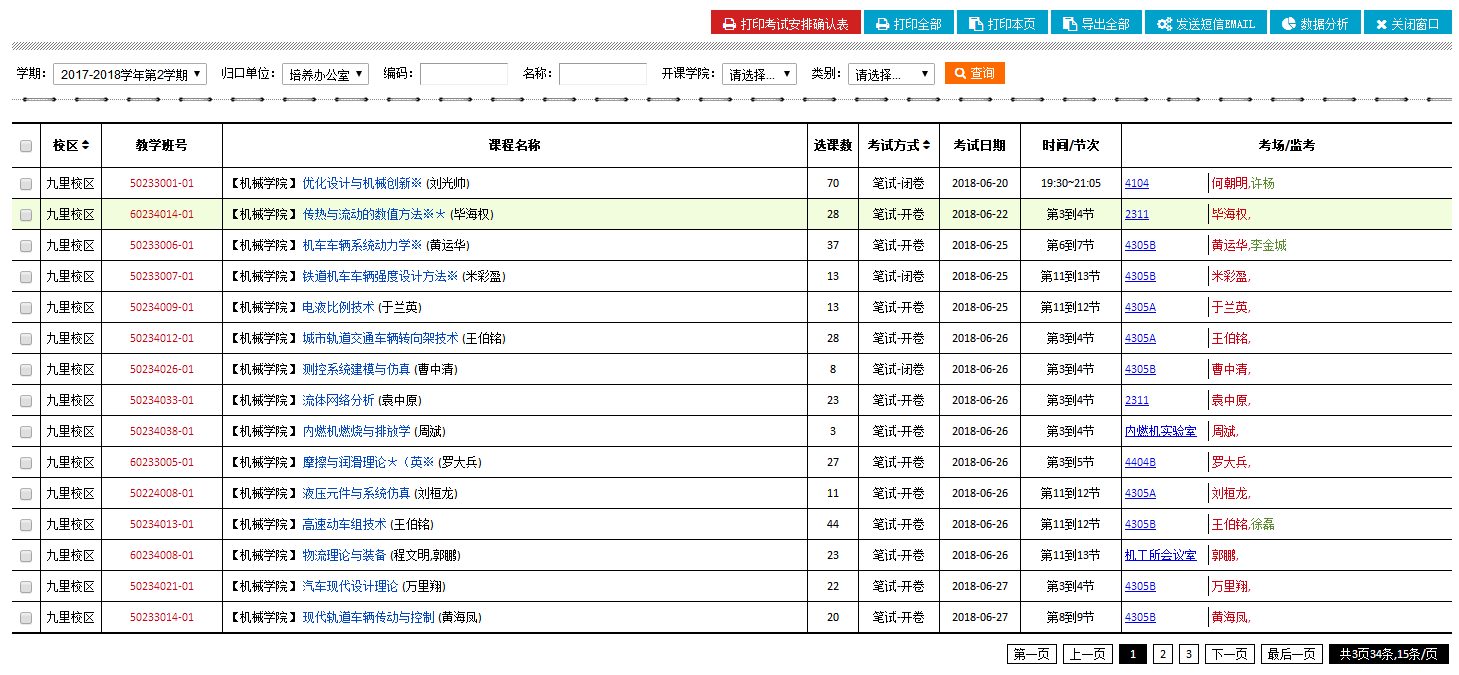Viewport: 1459px width, 675px height.
Task: Open 发送短信EMAIL messaging function
Action: pyautogui.click(x=1205, y=23)
